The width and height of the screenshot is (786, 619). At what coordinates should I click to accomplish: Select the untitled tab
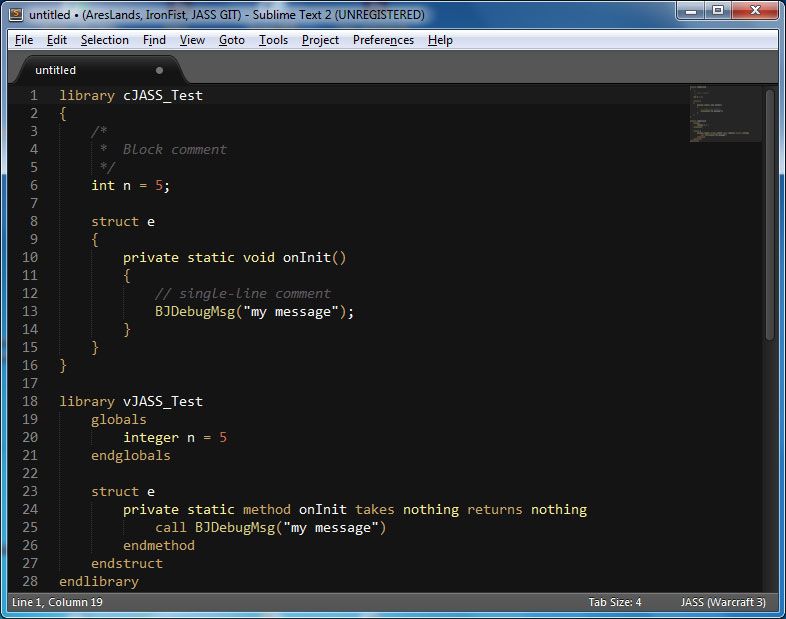98,70
